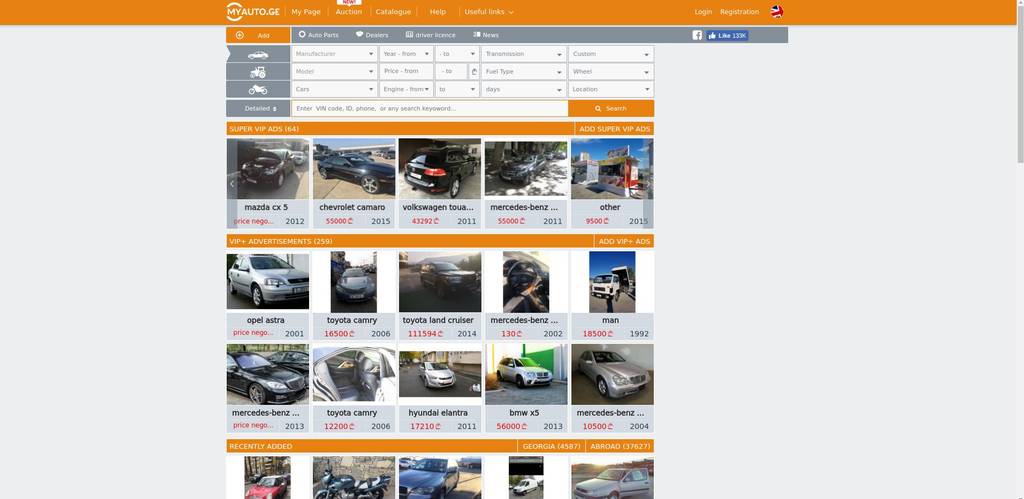
Task: Open the Engine to dropdown
Action: point(457,89)
